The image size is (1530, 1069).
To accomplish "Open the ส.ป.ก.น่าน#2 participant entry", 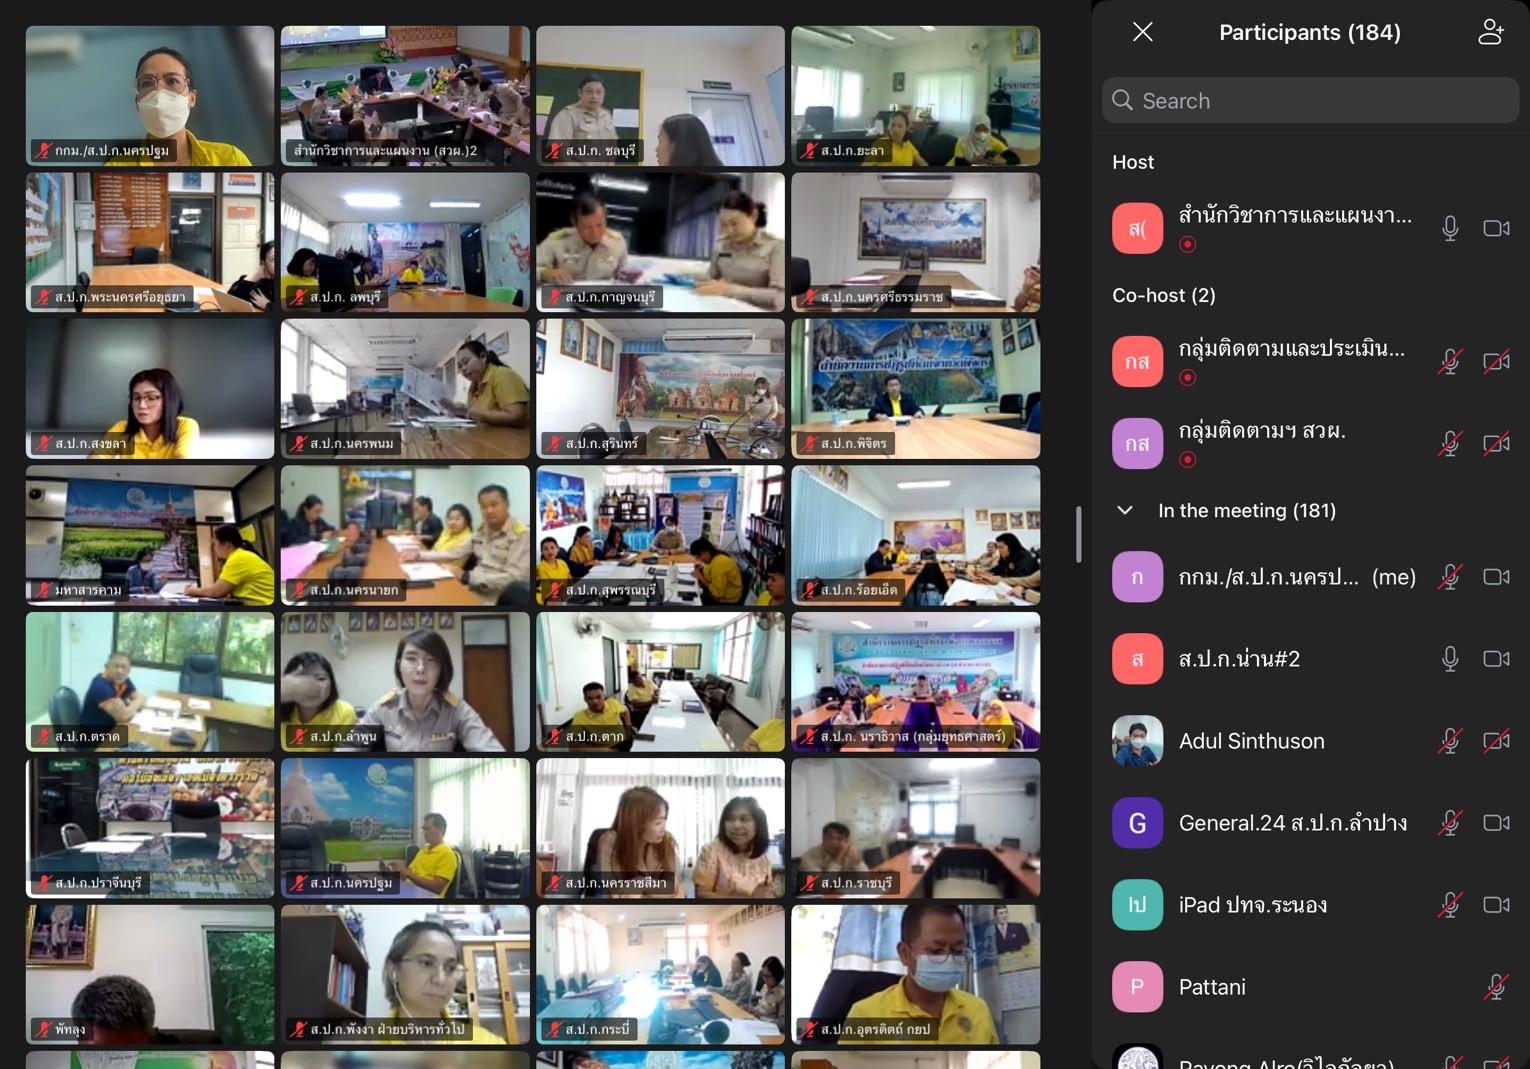I will [x=1310, y=659].
